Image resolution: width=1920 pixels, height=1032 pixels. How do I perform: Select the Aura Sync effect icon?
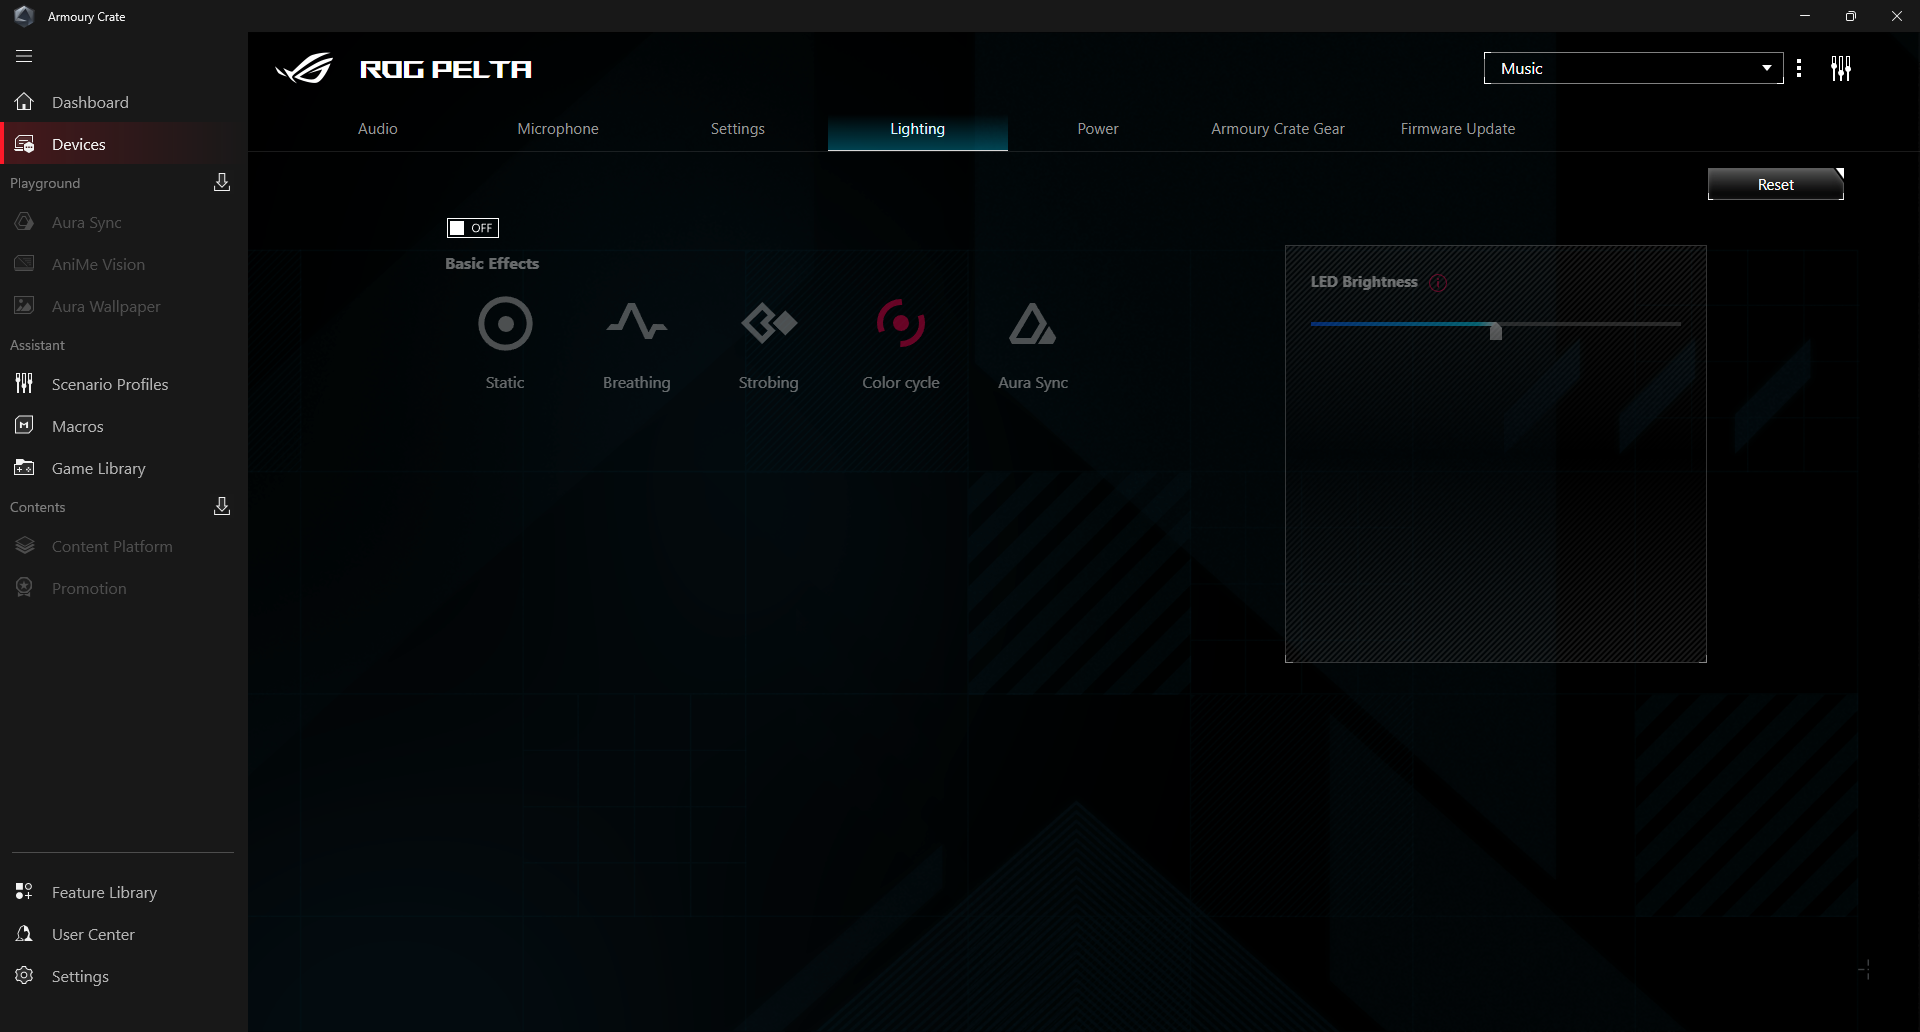coord(1032,324)
